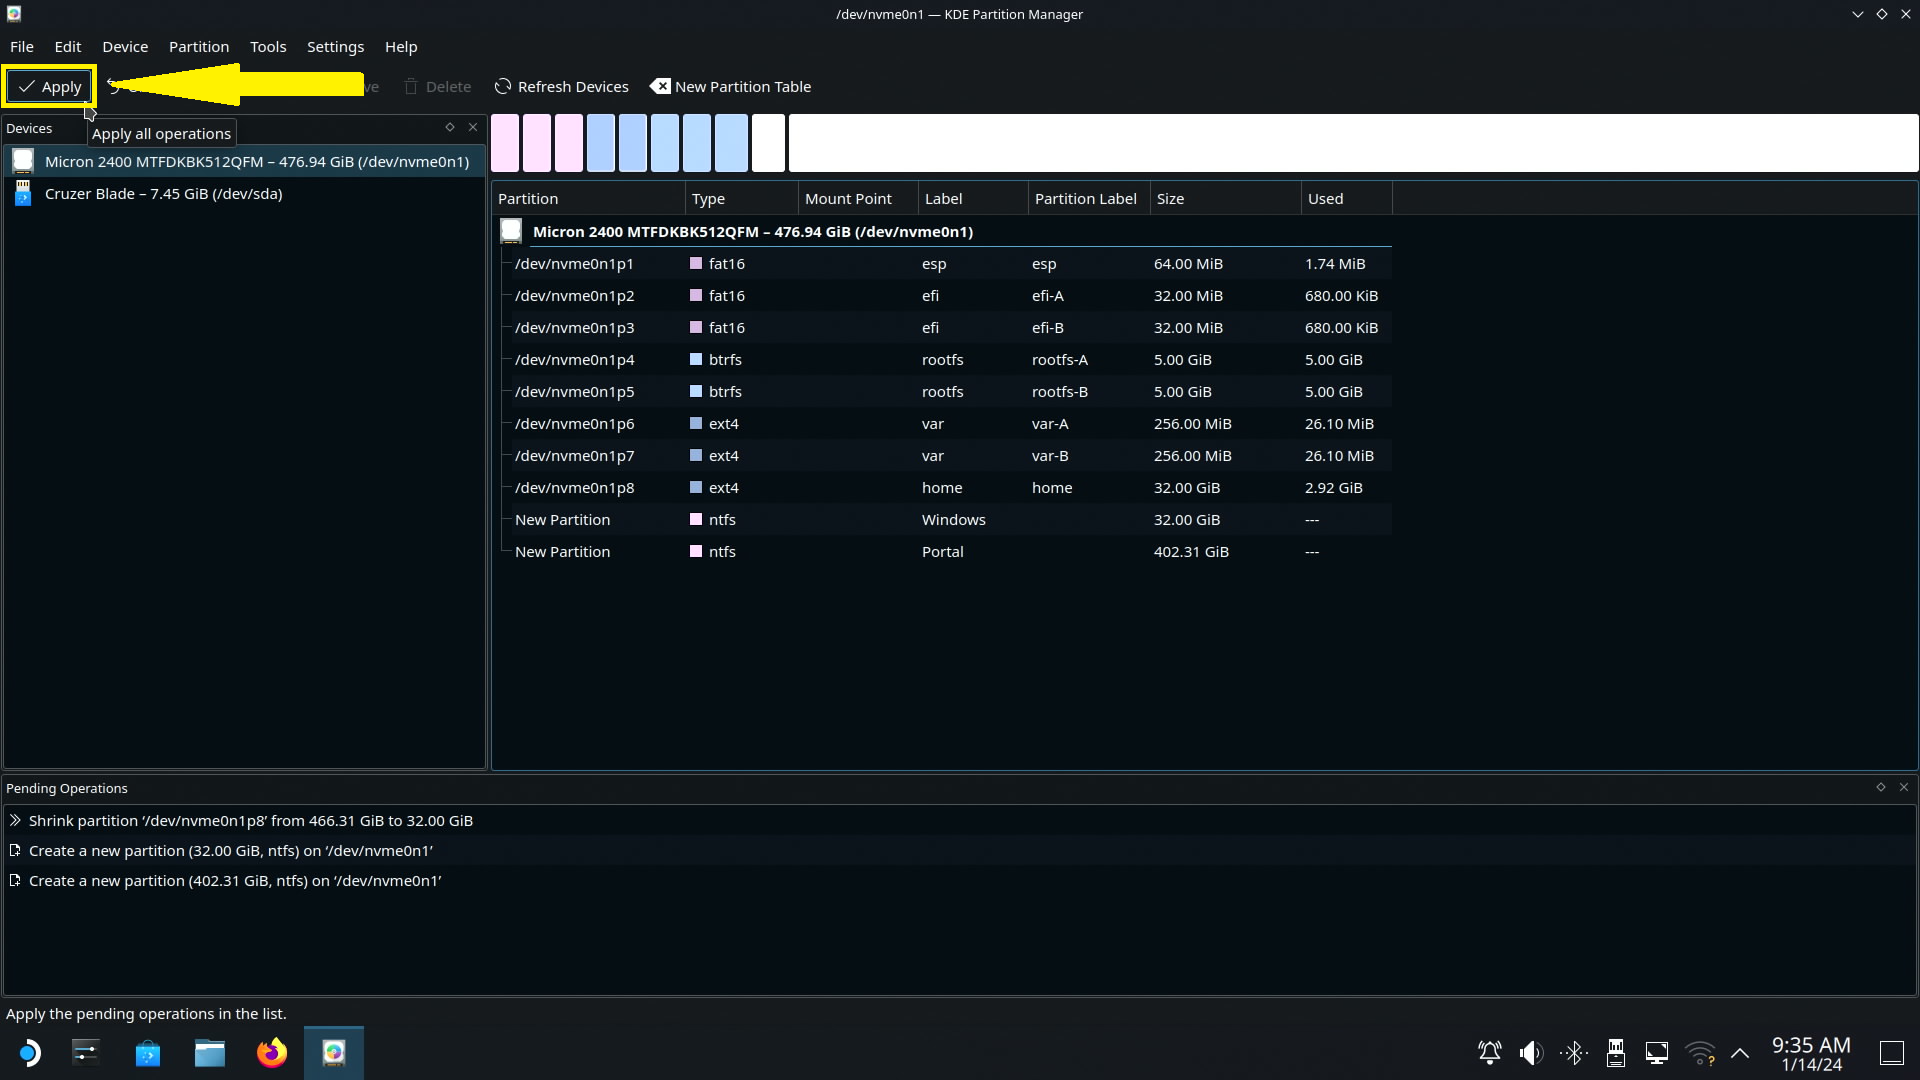1920x1080 pixels.
Task: Open Firefox from the taskbar
Action: [271, 1053]
